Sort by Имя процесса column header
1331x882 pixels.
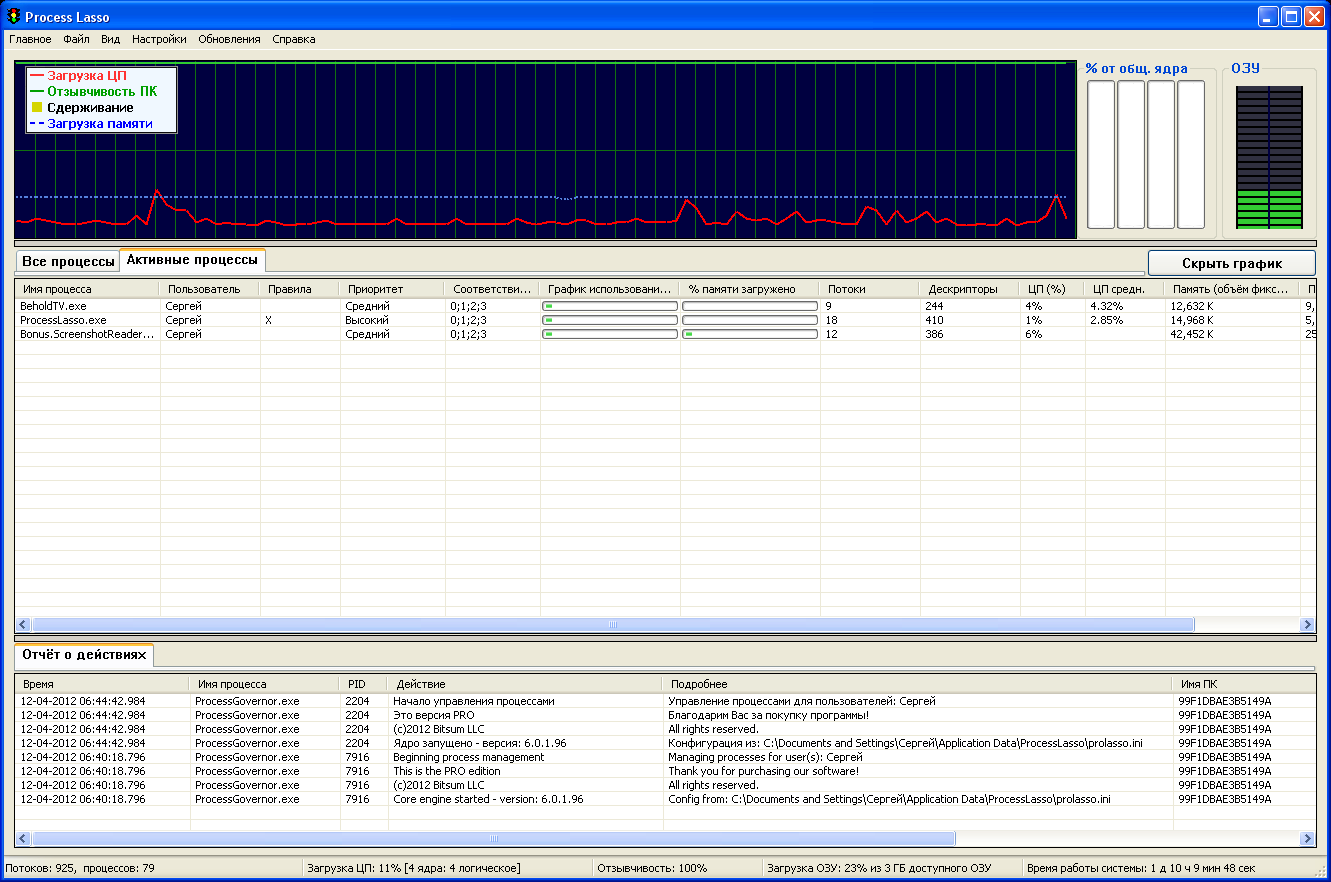[x=87, y=289]
